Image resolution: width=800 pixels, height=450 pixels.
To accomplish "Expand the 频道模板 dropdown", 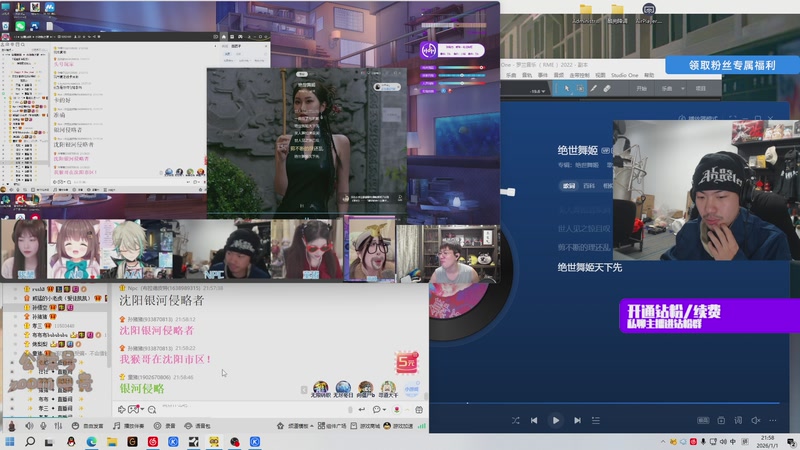I will coord(295,426).
